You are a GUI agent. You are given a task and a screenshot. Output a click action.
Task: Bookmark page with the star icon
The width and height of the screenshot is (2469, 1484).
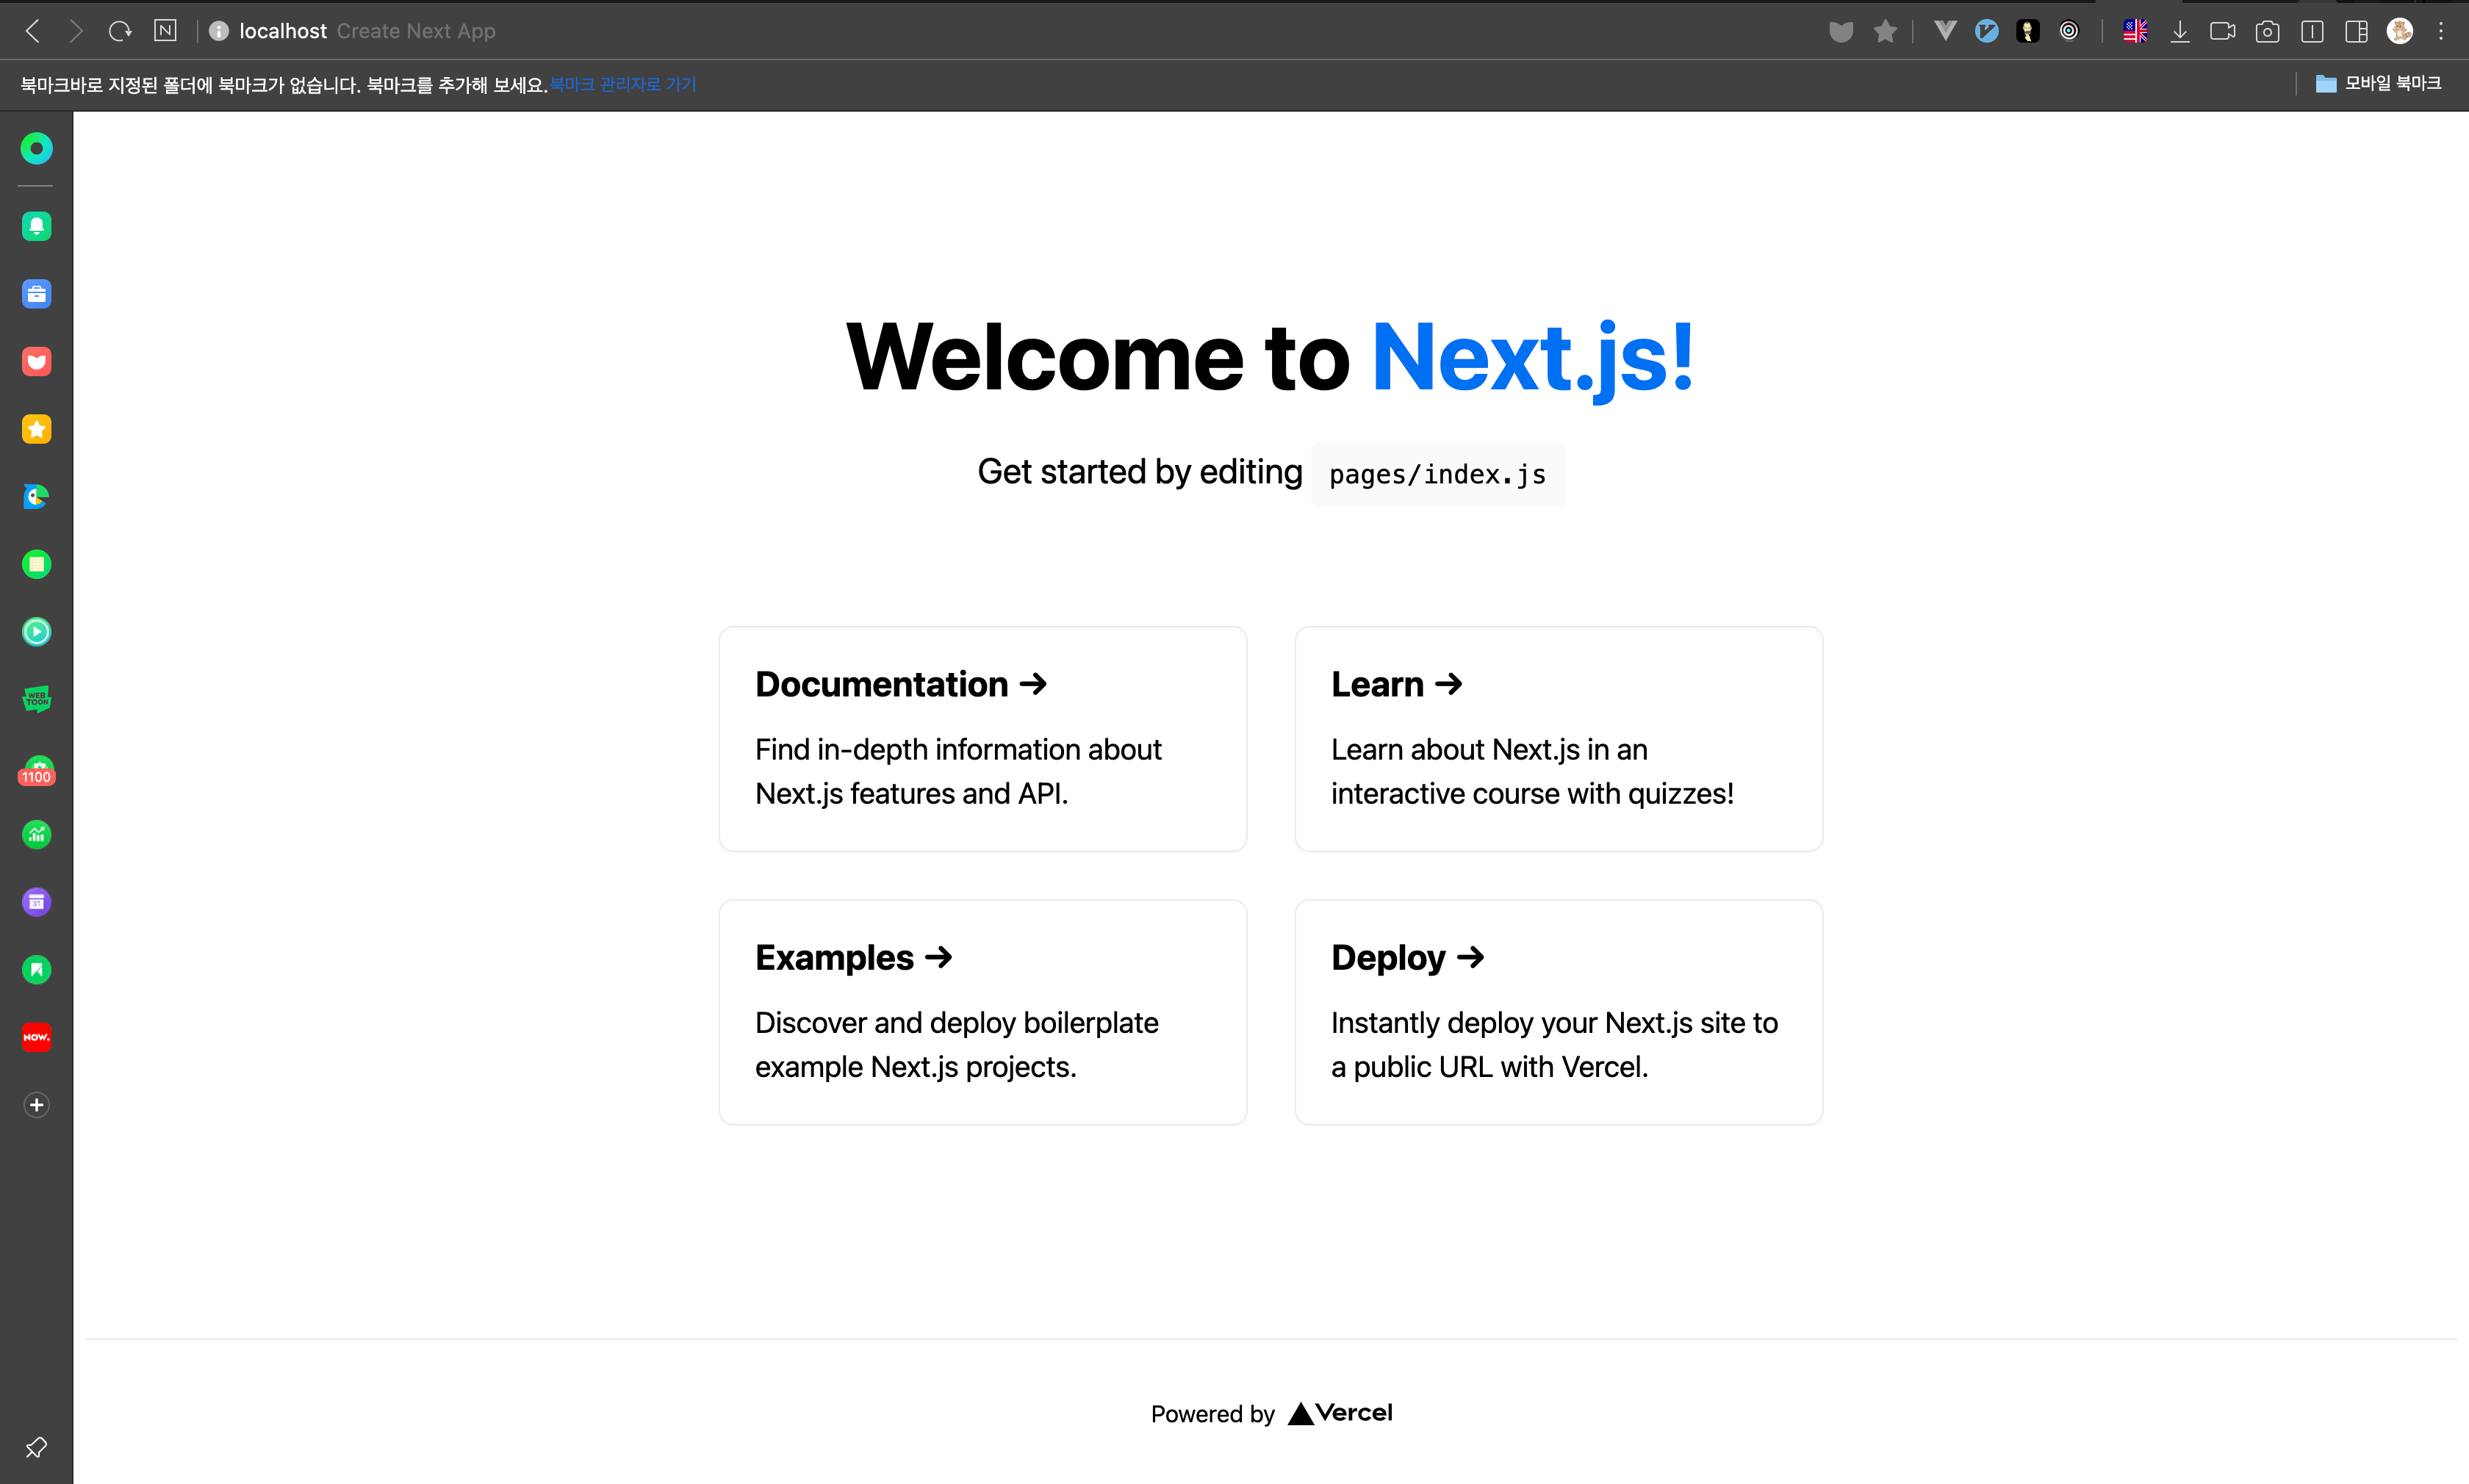coord(1885,32)
